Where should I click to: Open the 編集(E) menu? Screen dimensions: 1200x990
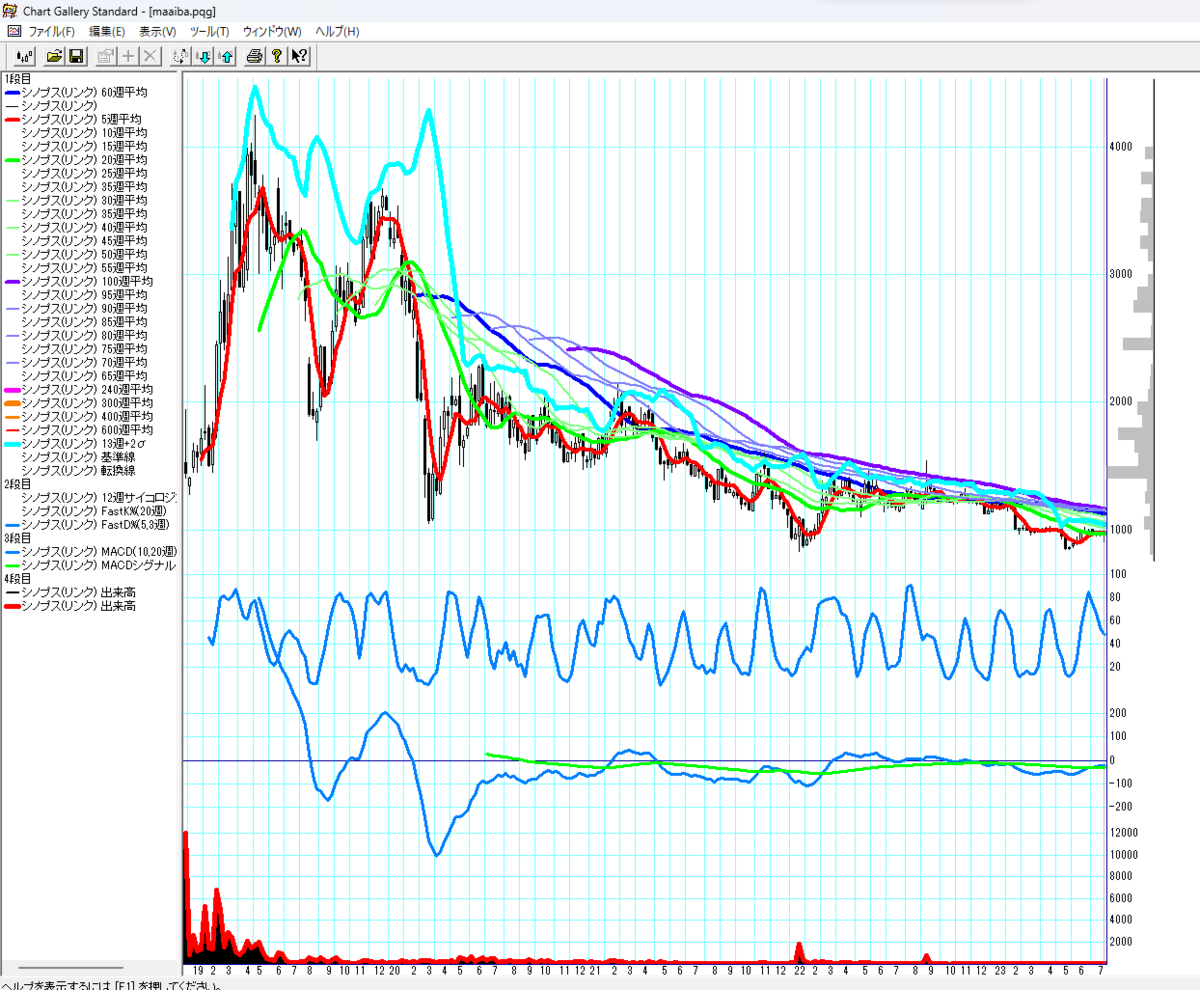pyautogui.click(x=107, y=31)
